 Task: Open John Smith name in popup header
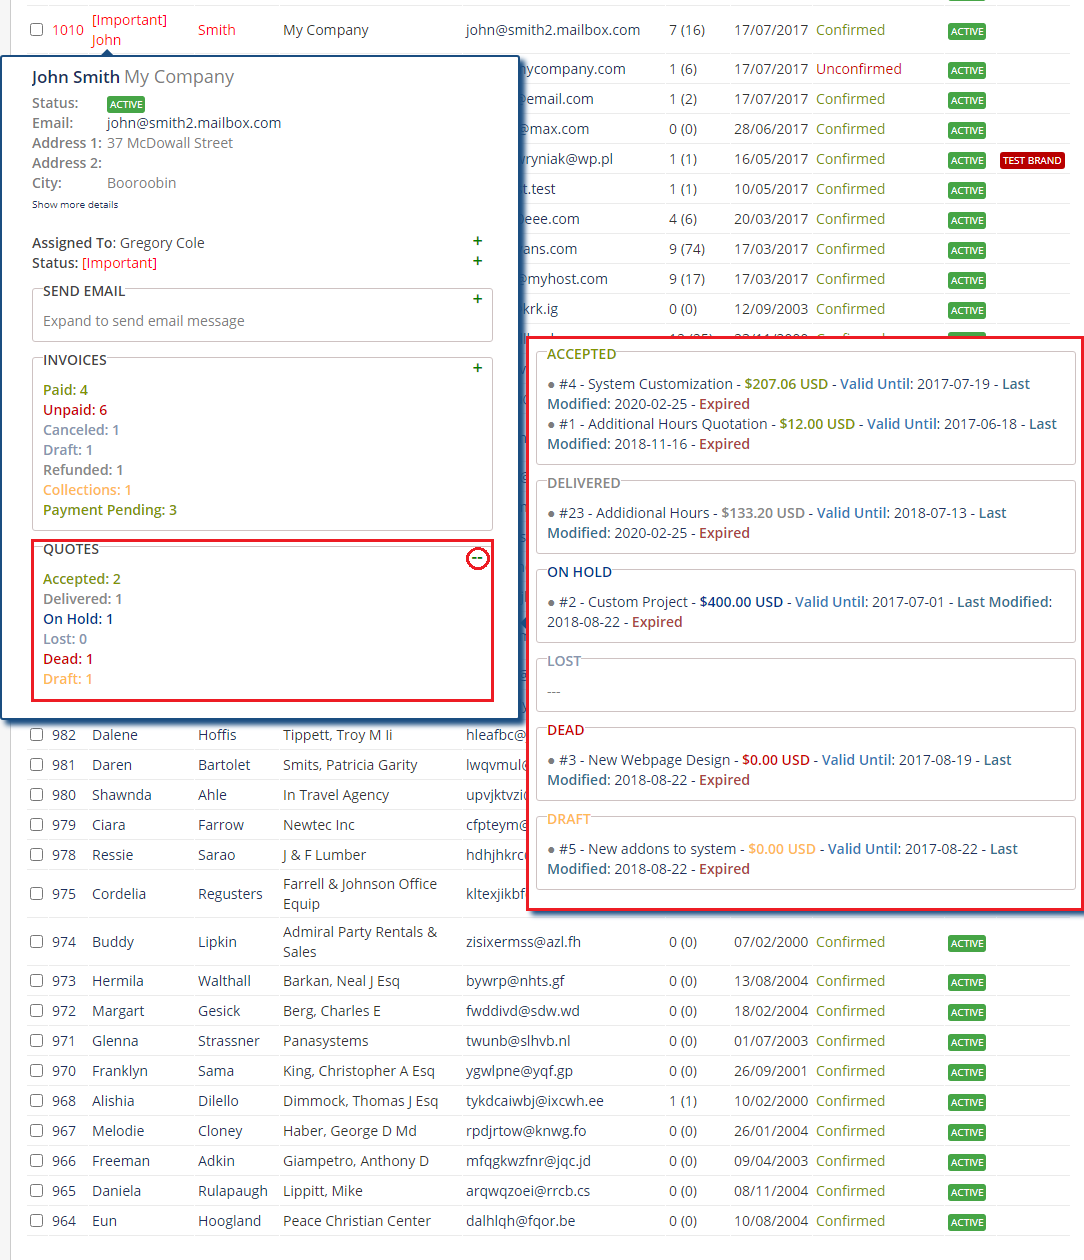coord(75,77)
